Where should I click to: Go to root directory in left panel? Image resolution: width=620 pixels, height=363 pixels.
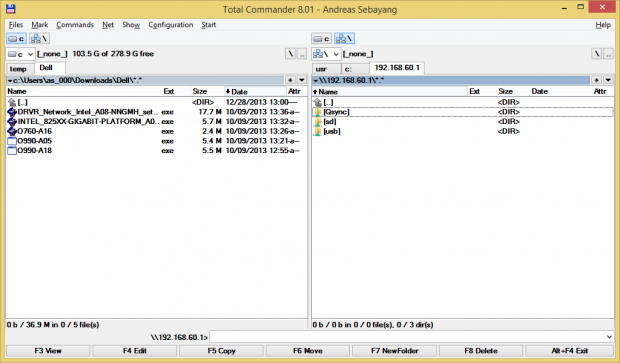pyautogui.click(x=291, y=54)
